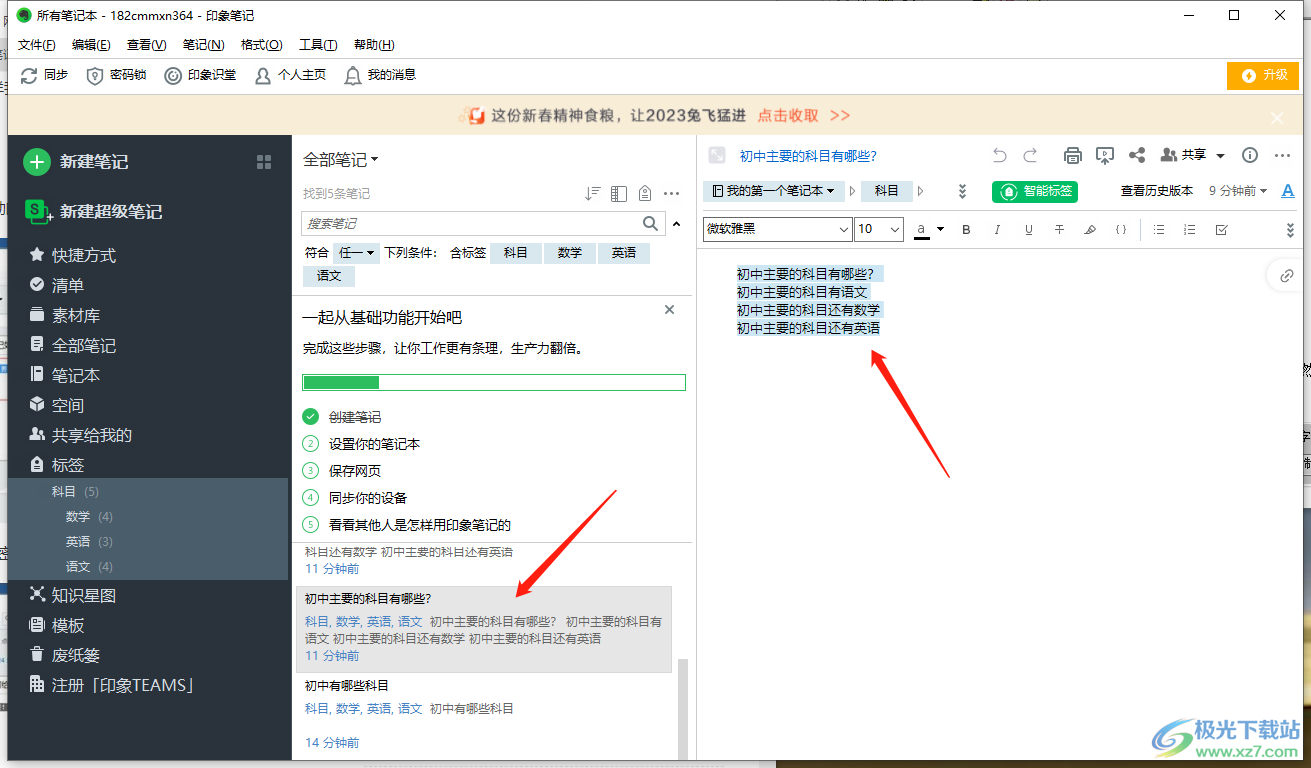Open 我的第一个笔记本 notebook dropdown
This screenshot has width=1311, height=768.
(x=773, y=191)
